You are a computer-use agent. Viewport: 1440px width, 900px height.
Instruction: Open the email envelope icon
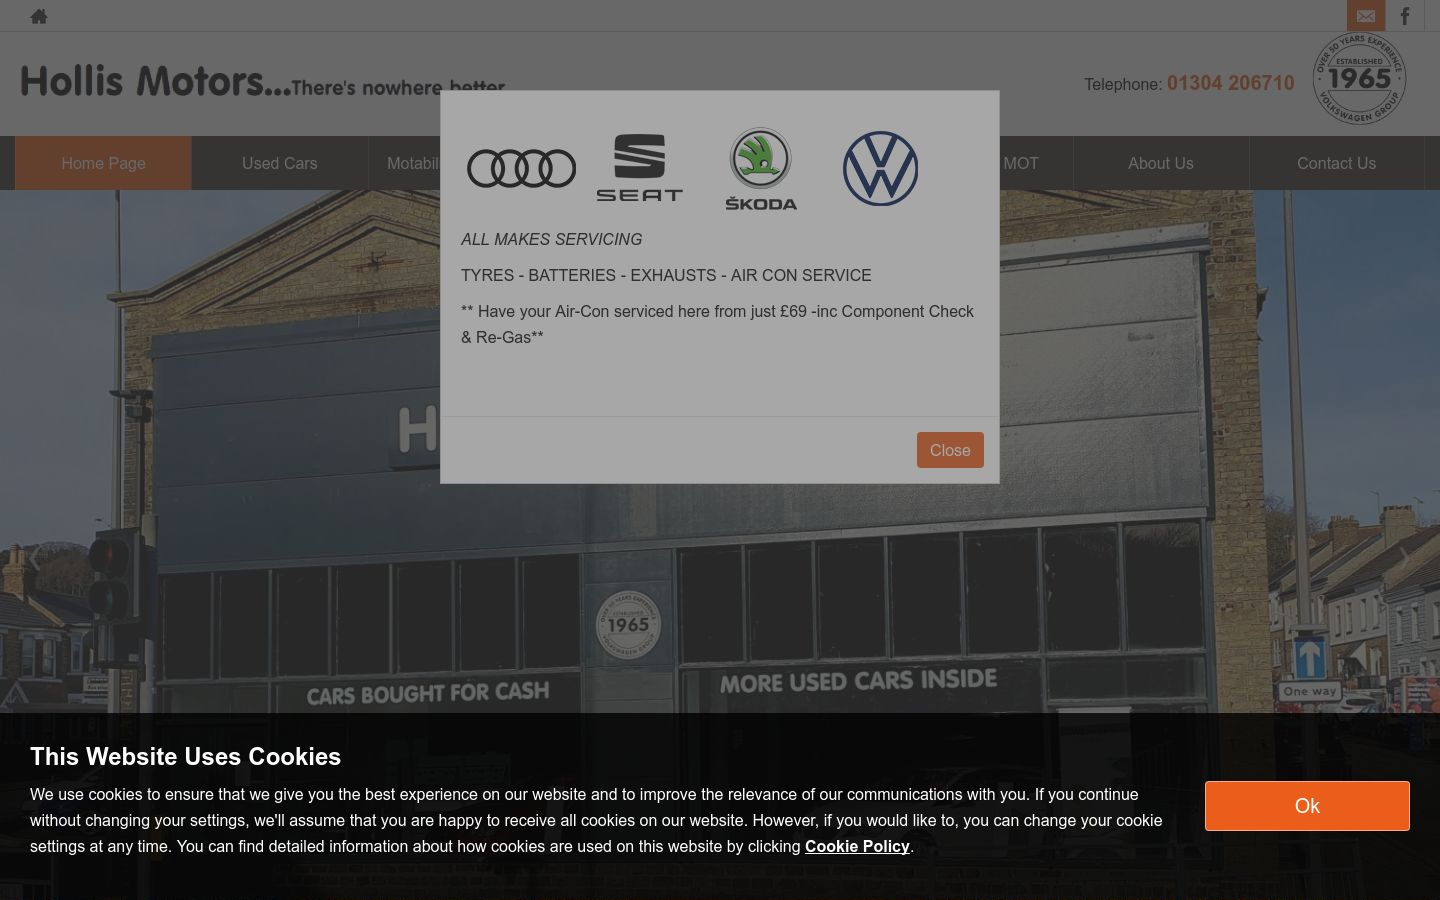tap(1366, 16)
